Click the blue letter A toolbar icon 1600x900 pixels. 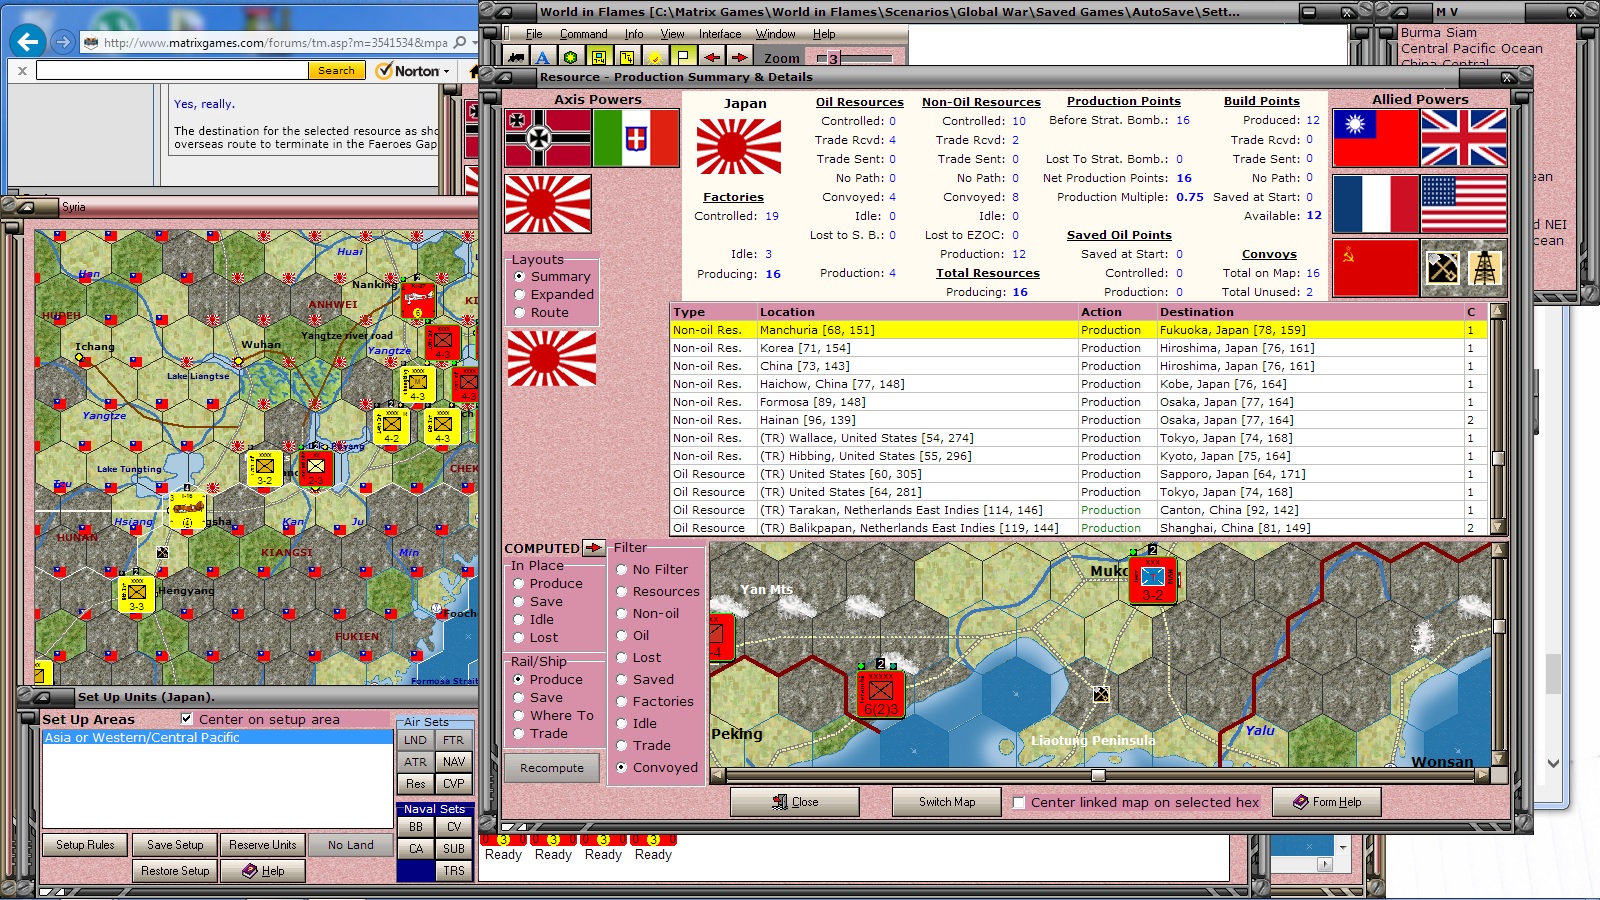pyautogui.click(x=541, y=57)
